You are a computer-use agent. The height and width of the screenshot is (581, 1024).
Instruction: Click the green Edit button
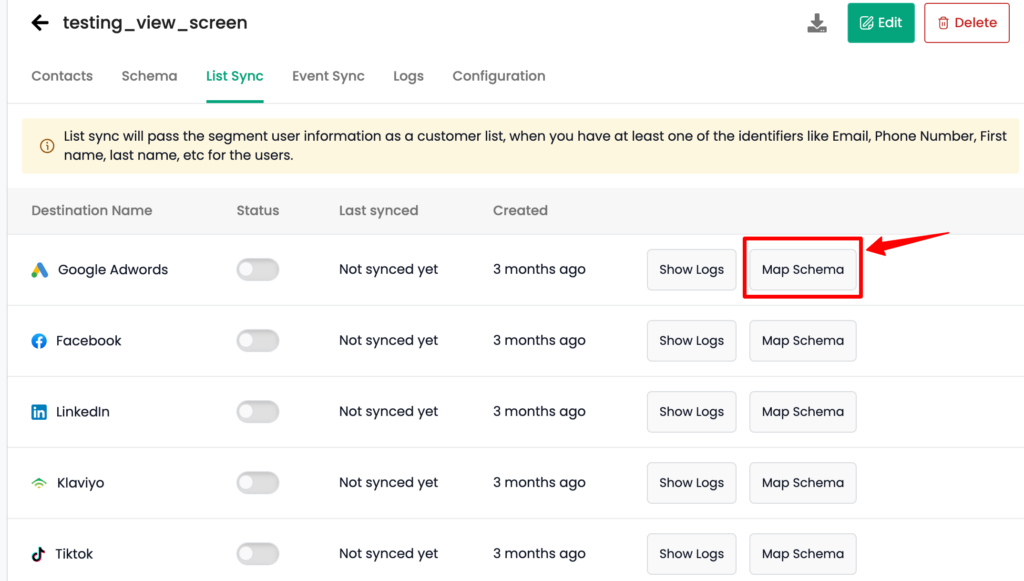[881, 23]
